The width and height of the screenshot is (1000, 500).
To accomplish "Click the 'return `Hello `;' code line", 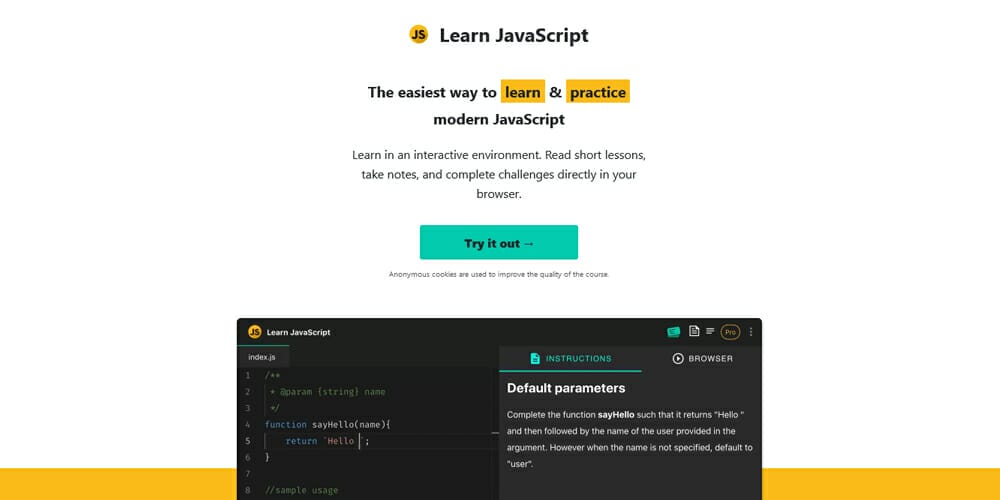I will click(x=327, y=441).
